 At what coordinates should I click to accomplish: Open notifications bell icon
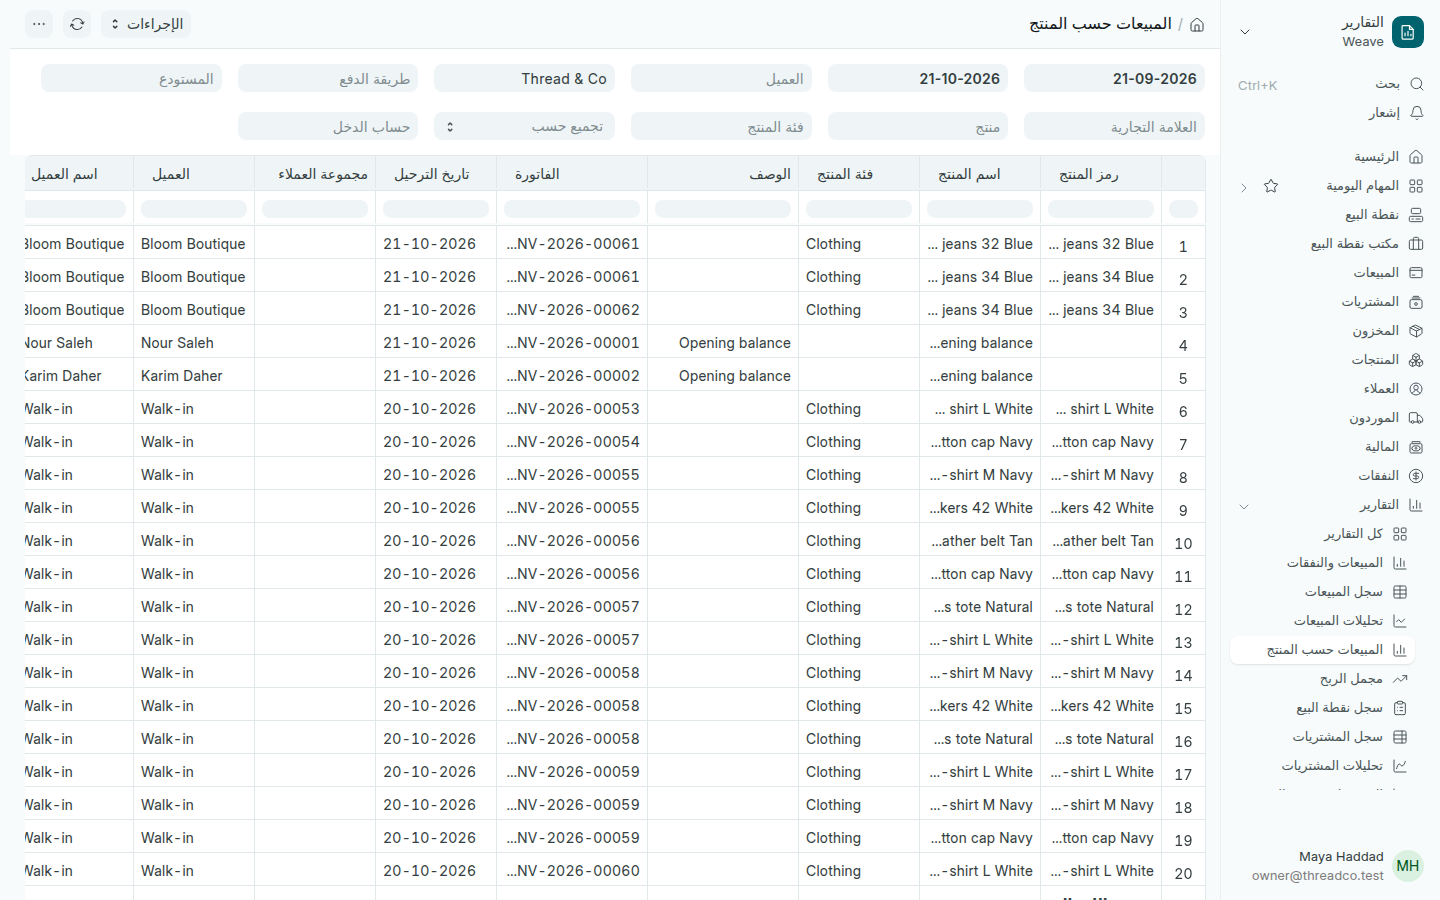(x=1416, y=113)
